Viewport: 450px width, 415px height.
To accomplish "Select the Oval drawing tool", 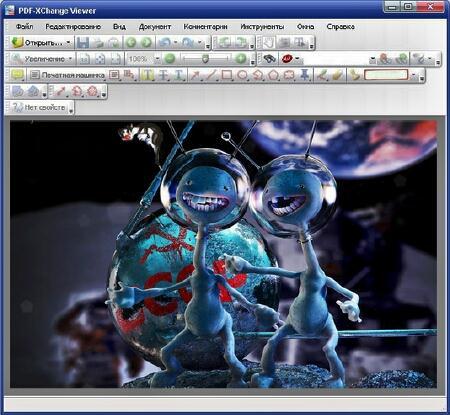I will (242, 75).
